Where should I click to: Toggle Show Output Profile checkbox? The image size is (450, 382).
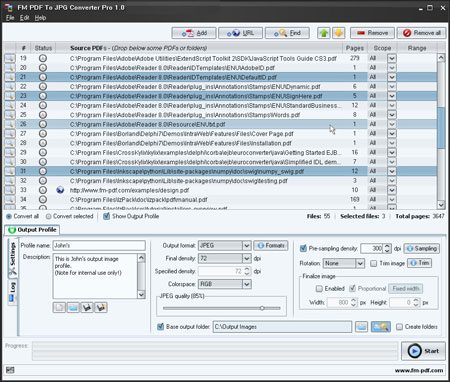106,216
